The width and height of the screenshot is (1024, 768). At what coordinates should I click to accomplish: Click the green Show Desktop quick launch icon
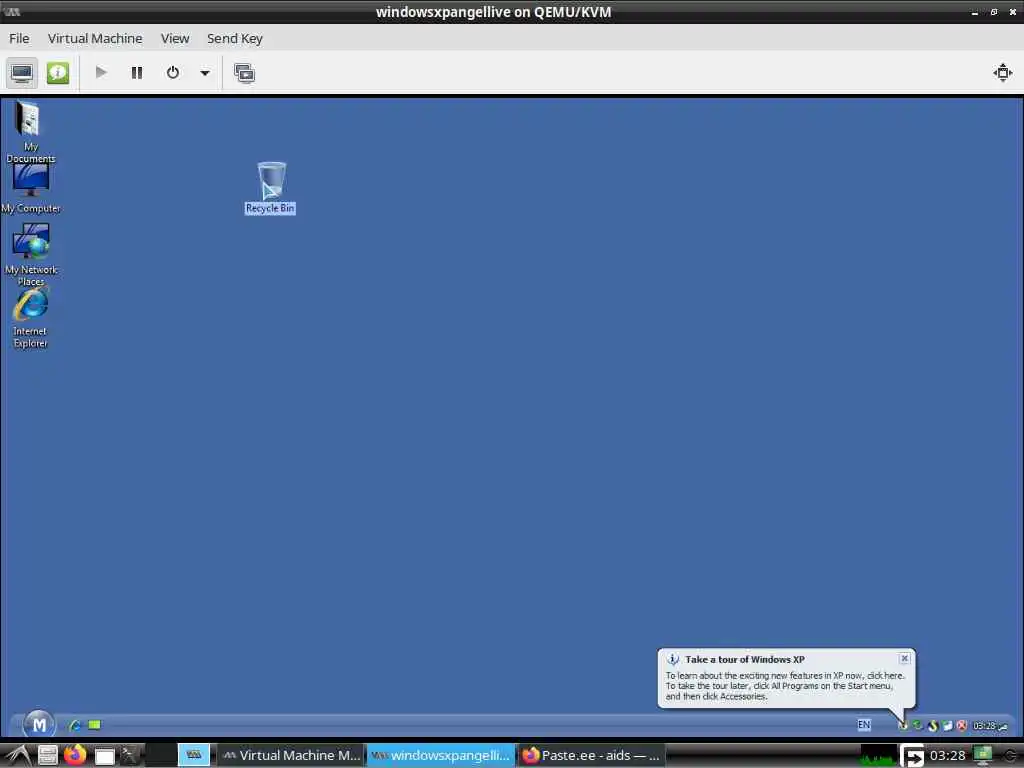click(94, 725)
